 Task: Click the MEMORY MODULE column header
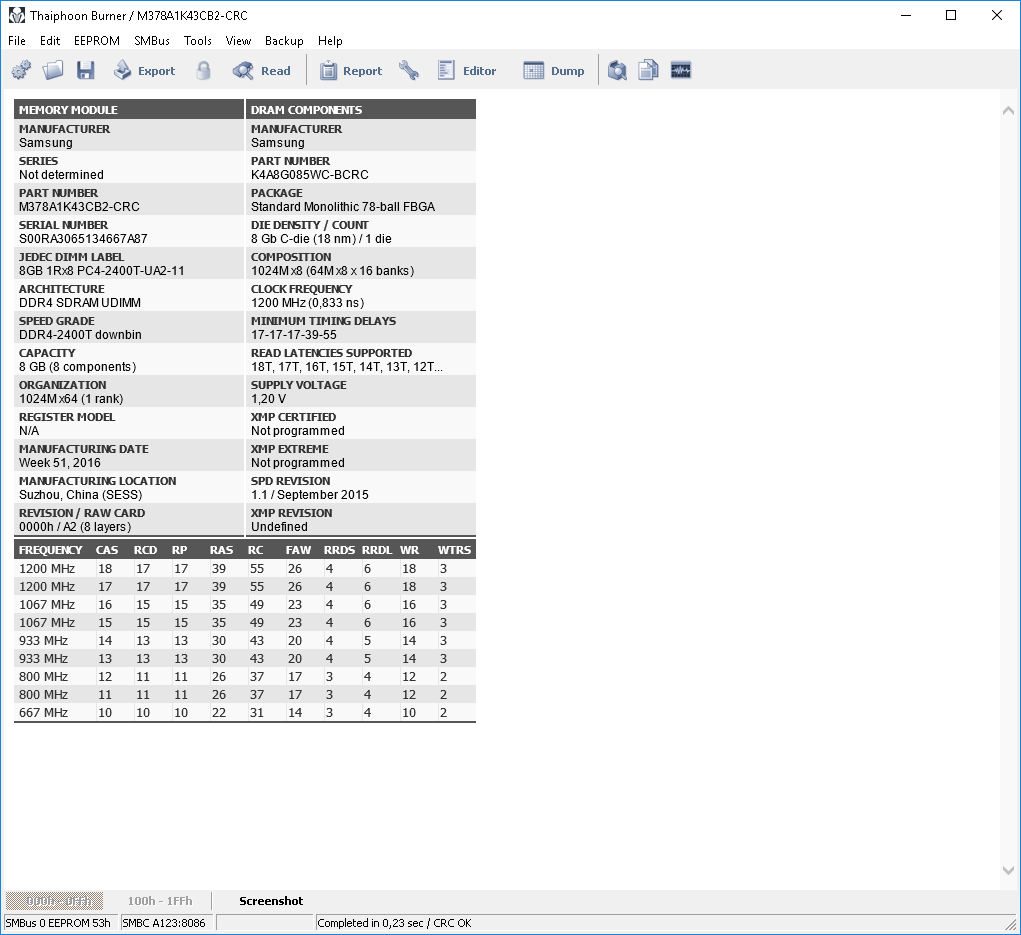tap(129, 109)
